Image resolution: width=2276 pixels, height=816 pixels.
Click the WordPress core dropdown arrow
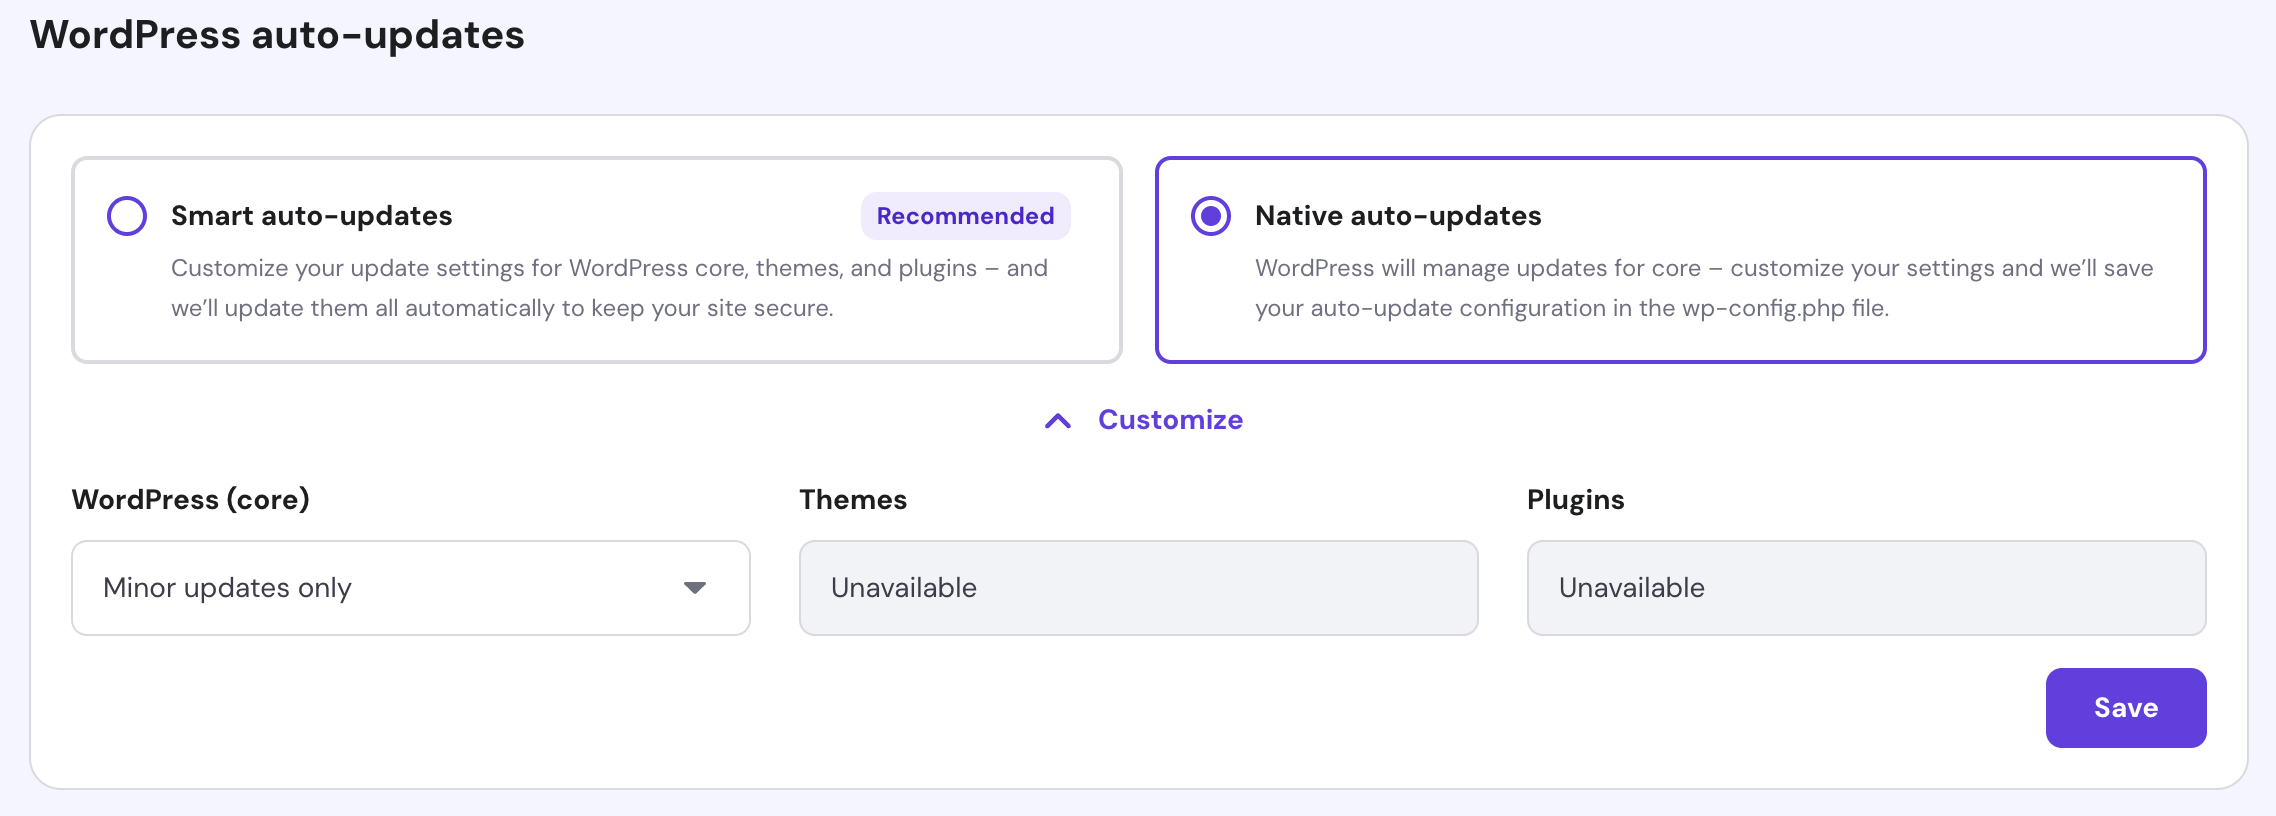(x=695, y=588)
